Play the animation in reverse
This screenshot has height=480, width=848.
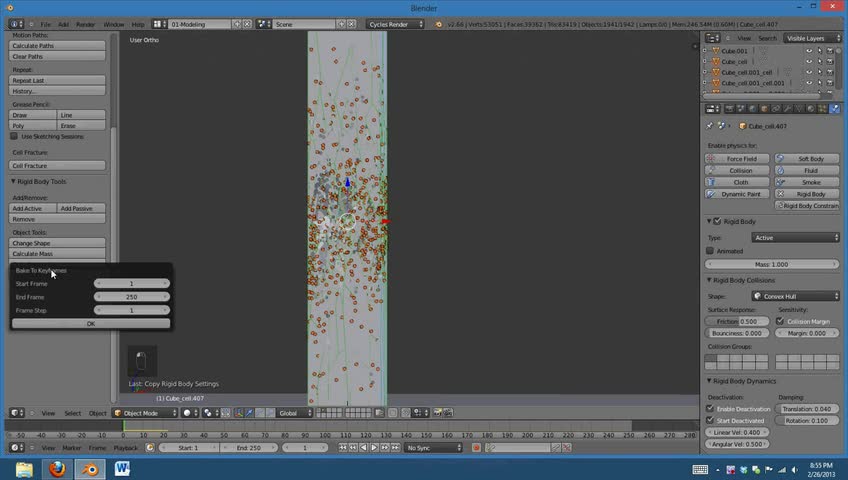(363, 448)
